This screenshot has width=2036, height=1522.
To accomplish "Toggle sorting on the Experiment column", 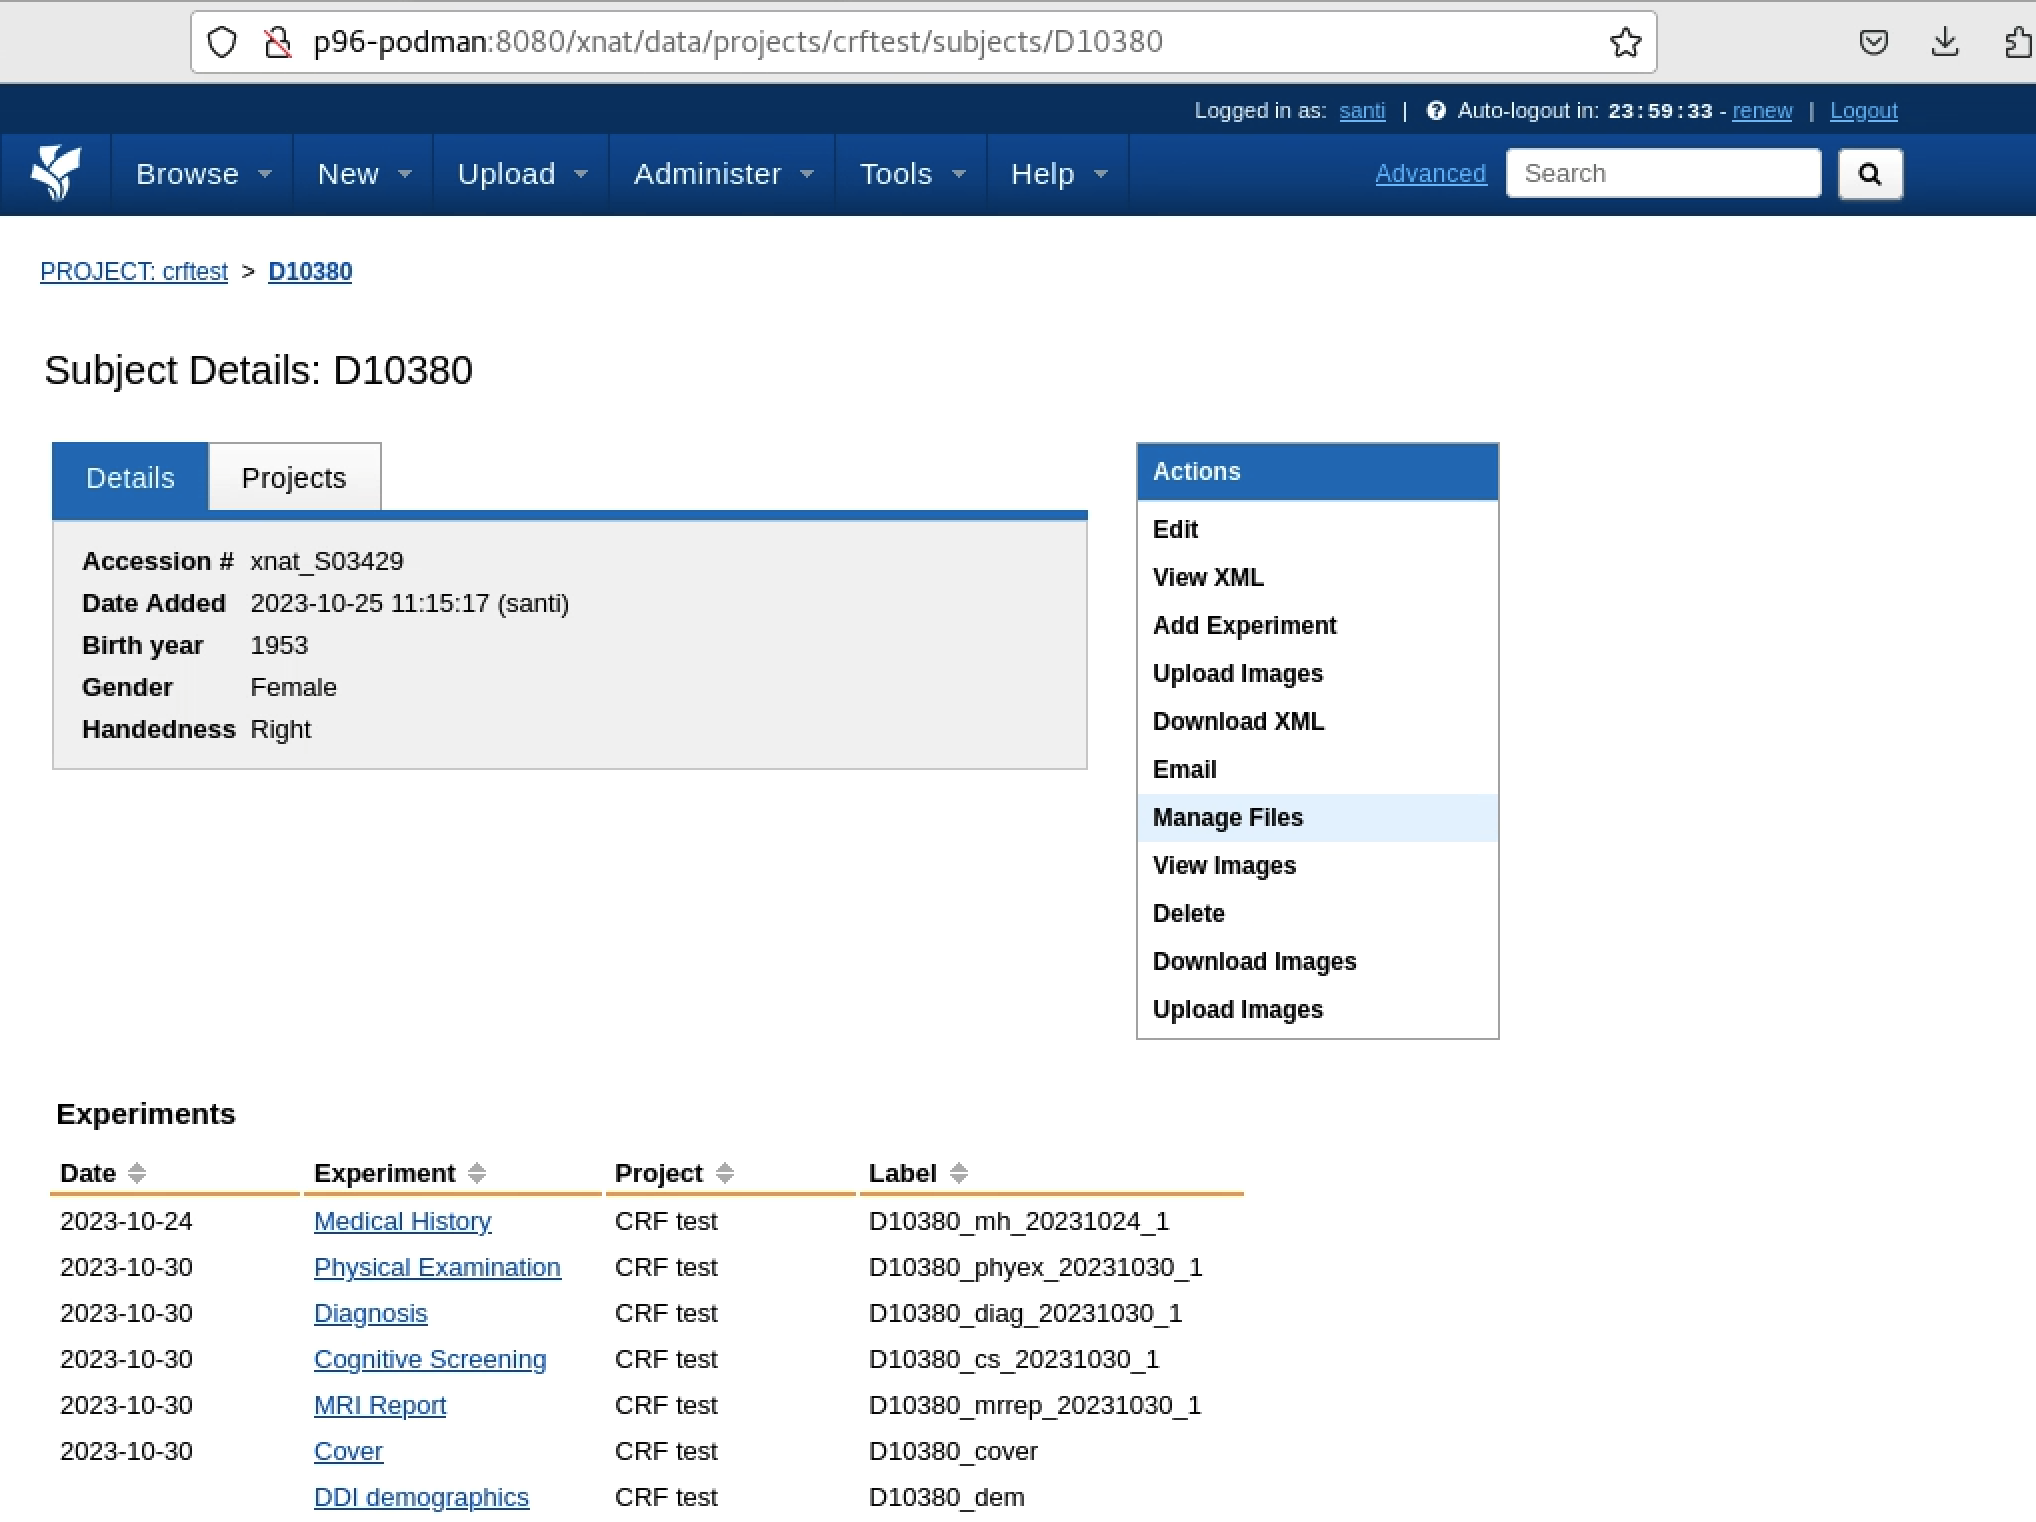I will (479, 1173).
